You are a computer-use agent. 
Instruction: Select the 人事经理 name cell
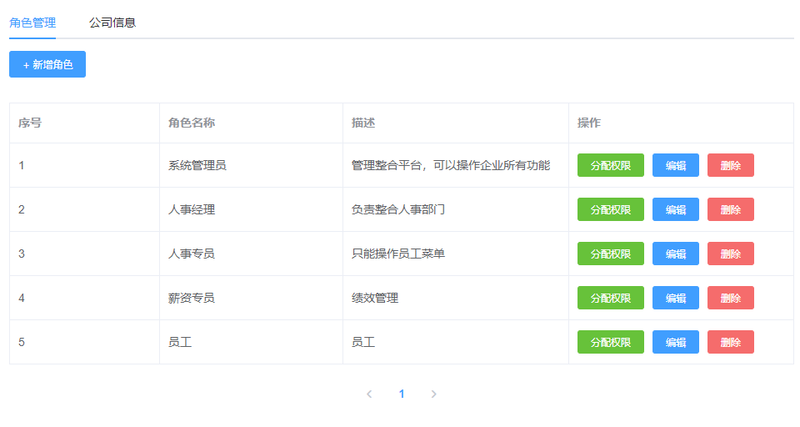click(251, 210)
